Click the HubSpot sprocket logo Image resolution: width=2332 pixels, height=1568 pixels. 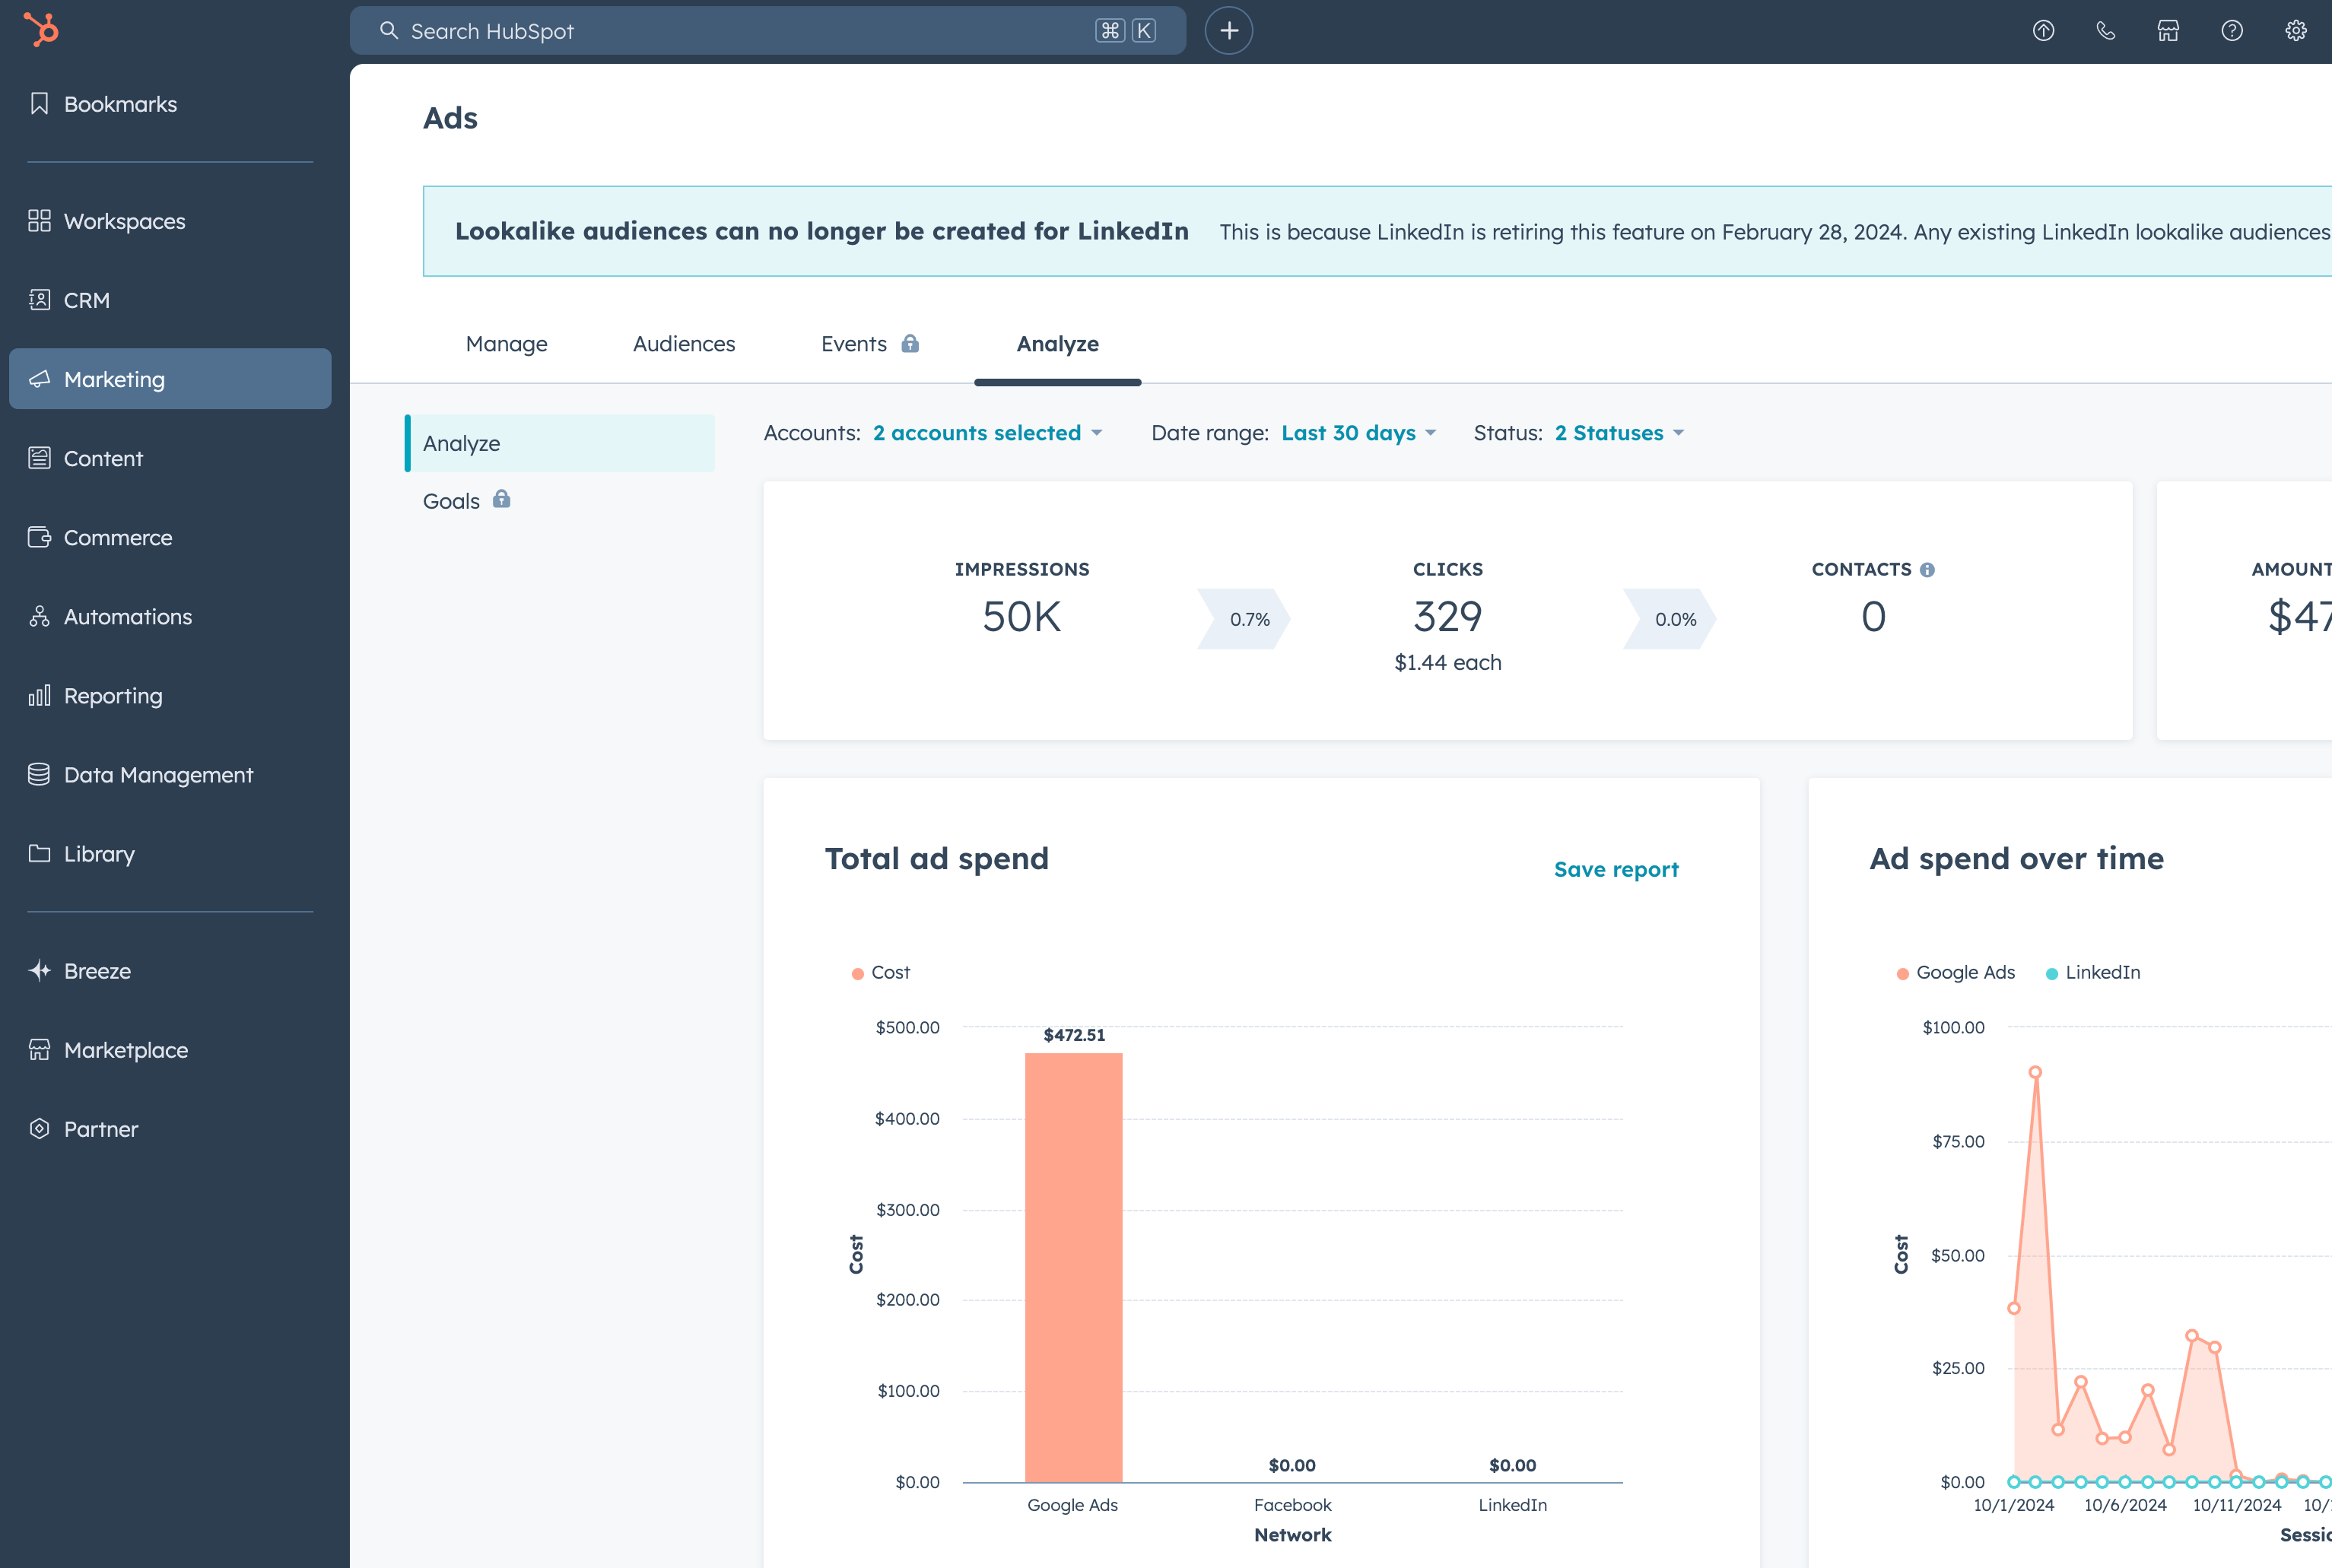pyautogui.click(x=41, y=29)
